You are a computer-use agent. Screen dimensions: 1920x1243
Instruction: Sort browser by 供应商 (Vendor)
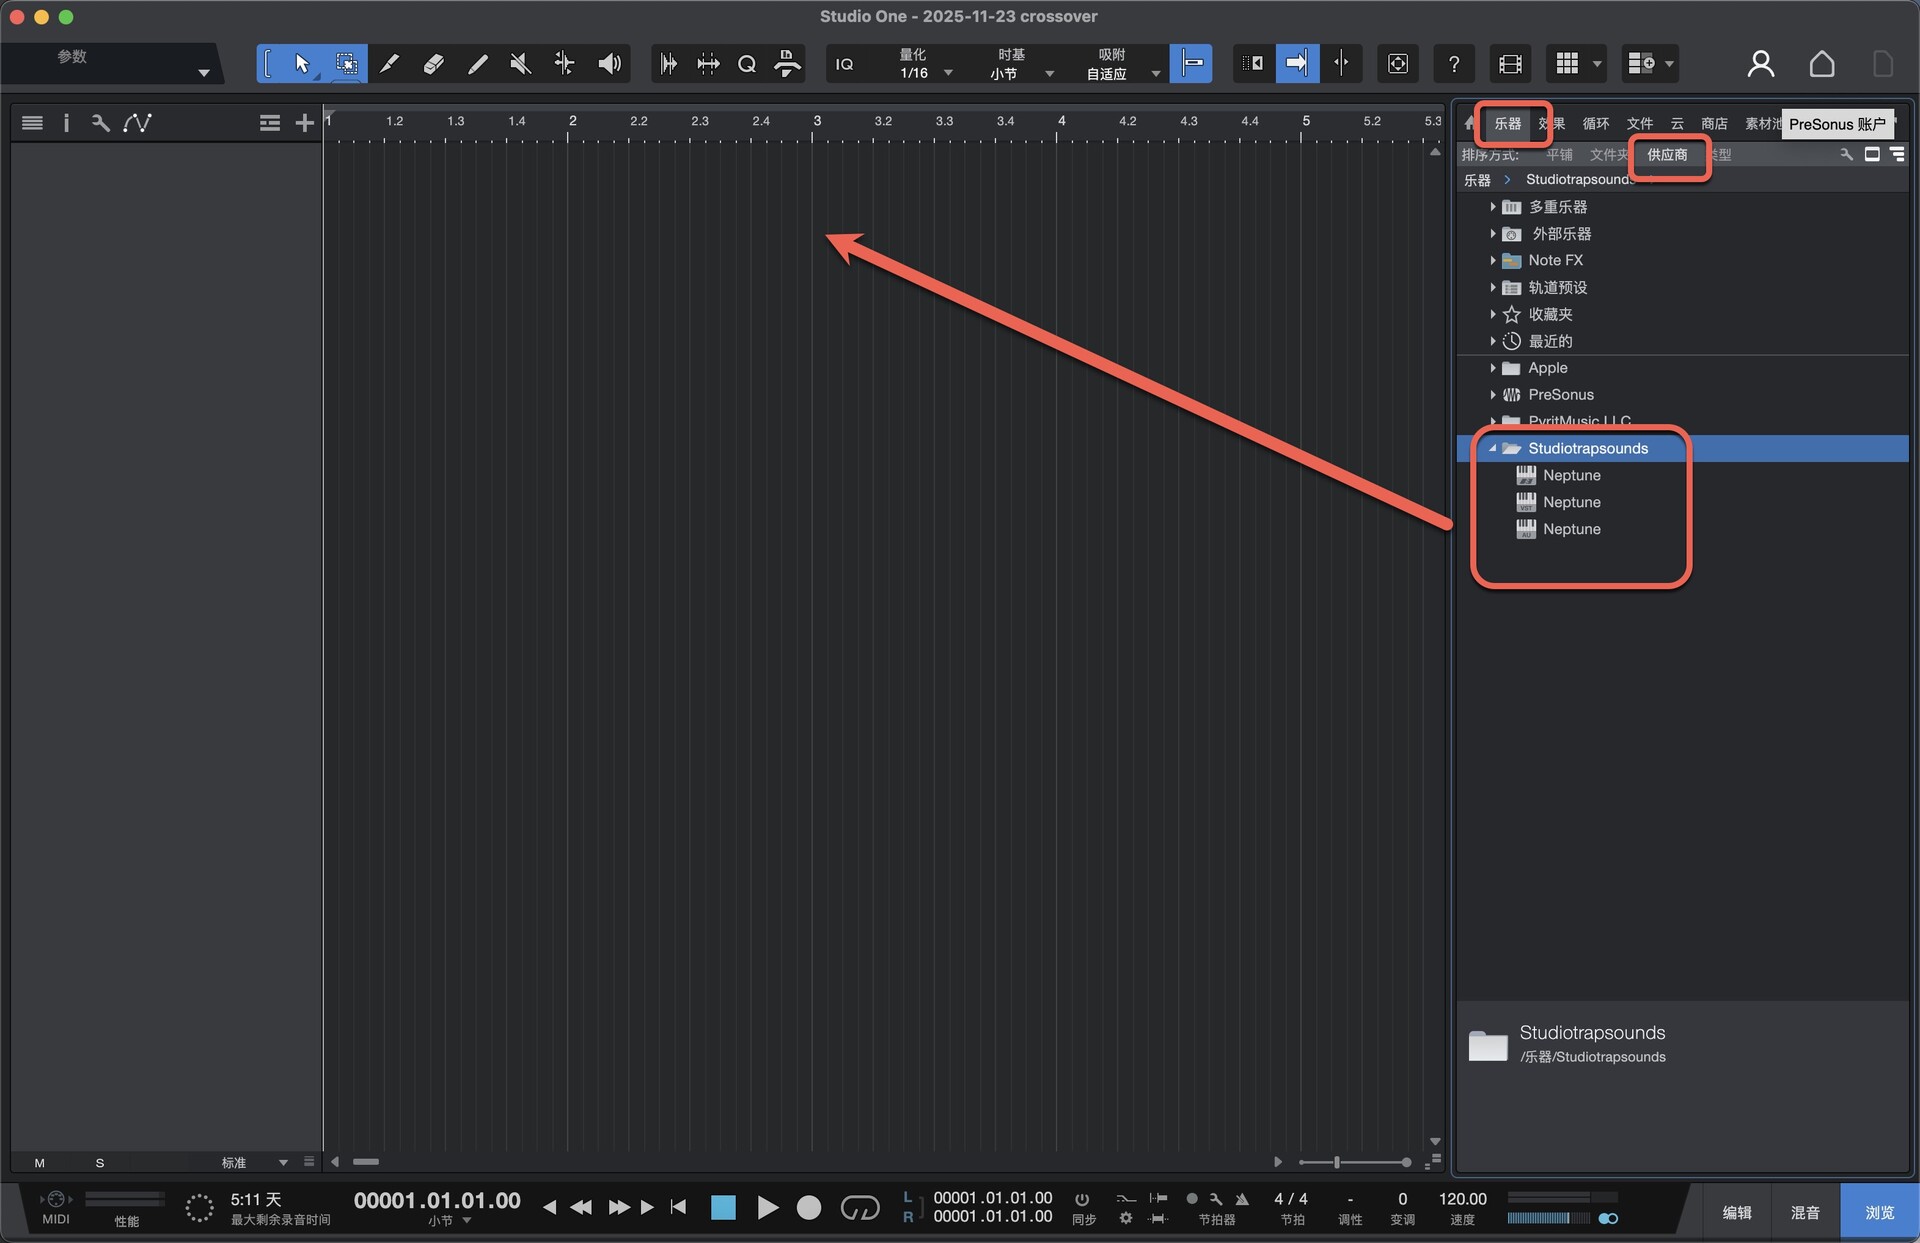(1666, 155)
